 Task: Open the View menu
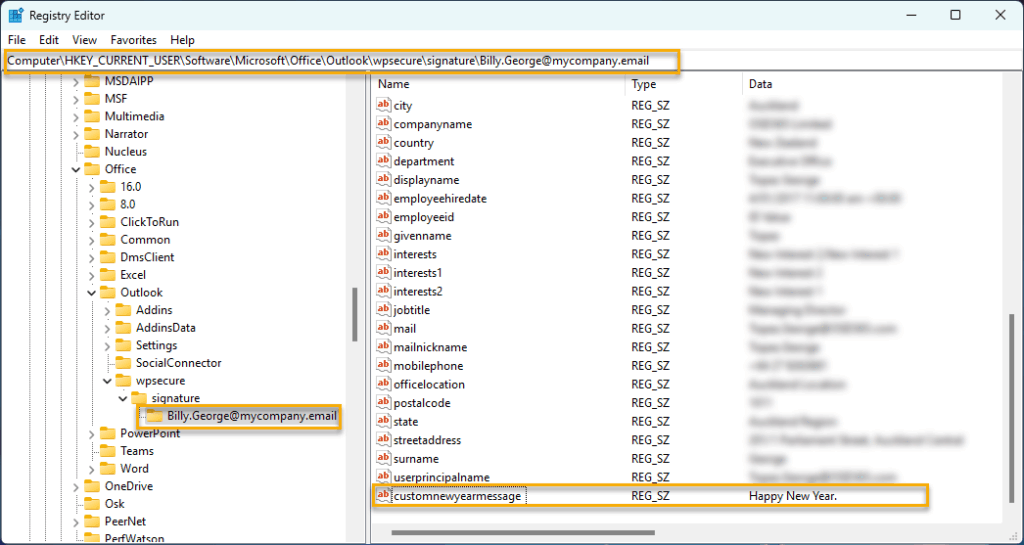pos(84,40)
